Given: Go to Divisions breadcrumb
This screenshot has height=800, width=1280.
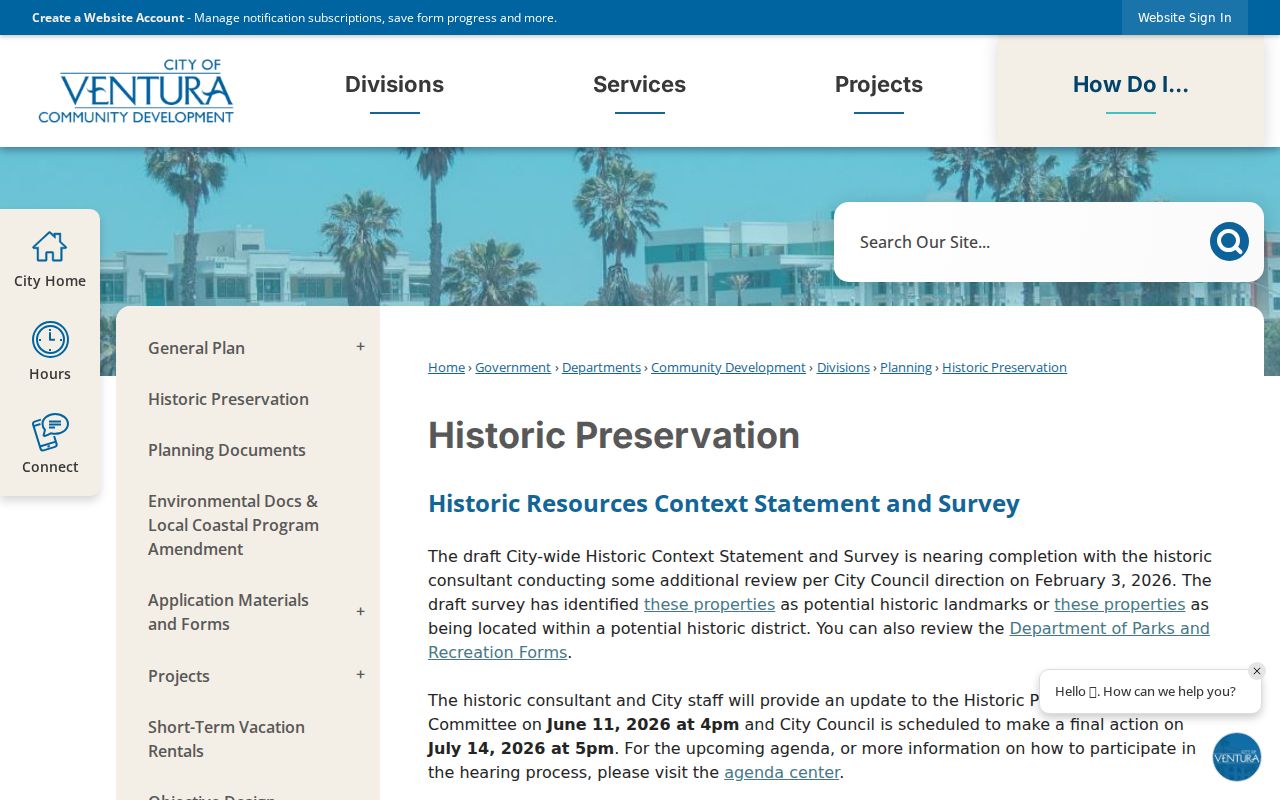Looking at the screenshot, I should (x=843, y=367).
